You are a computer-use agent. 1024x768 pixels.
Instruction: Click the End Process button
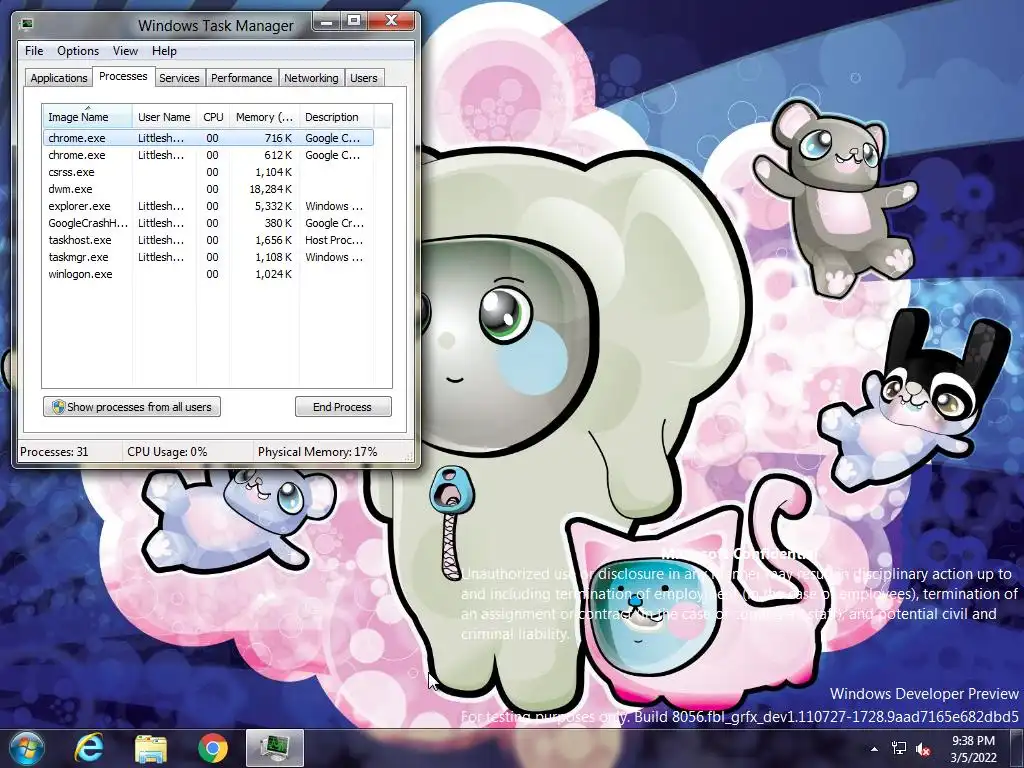(343, 407)
